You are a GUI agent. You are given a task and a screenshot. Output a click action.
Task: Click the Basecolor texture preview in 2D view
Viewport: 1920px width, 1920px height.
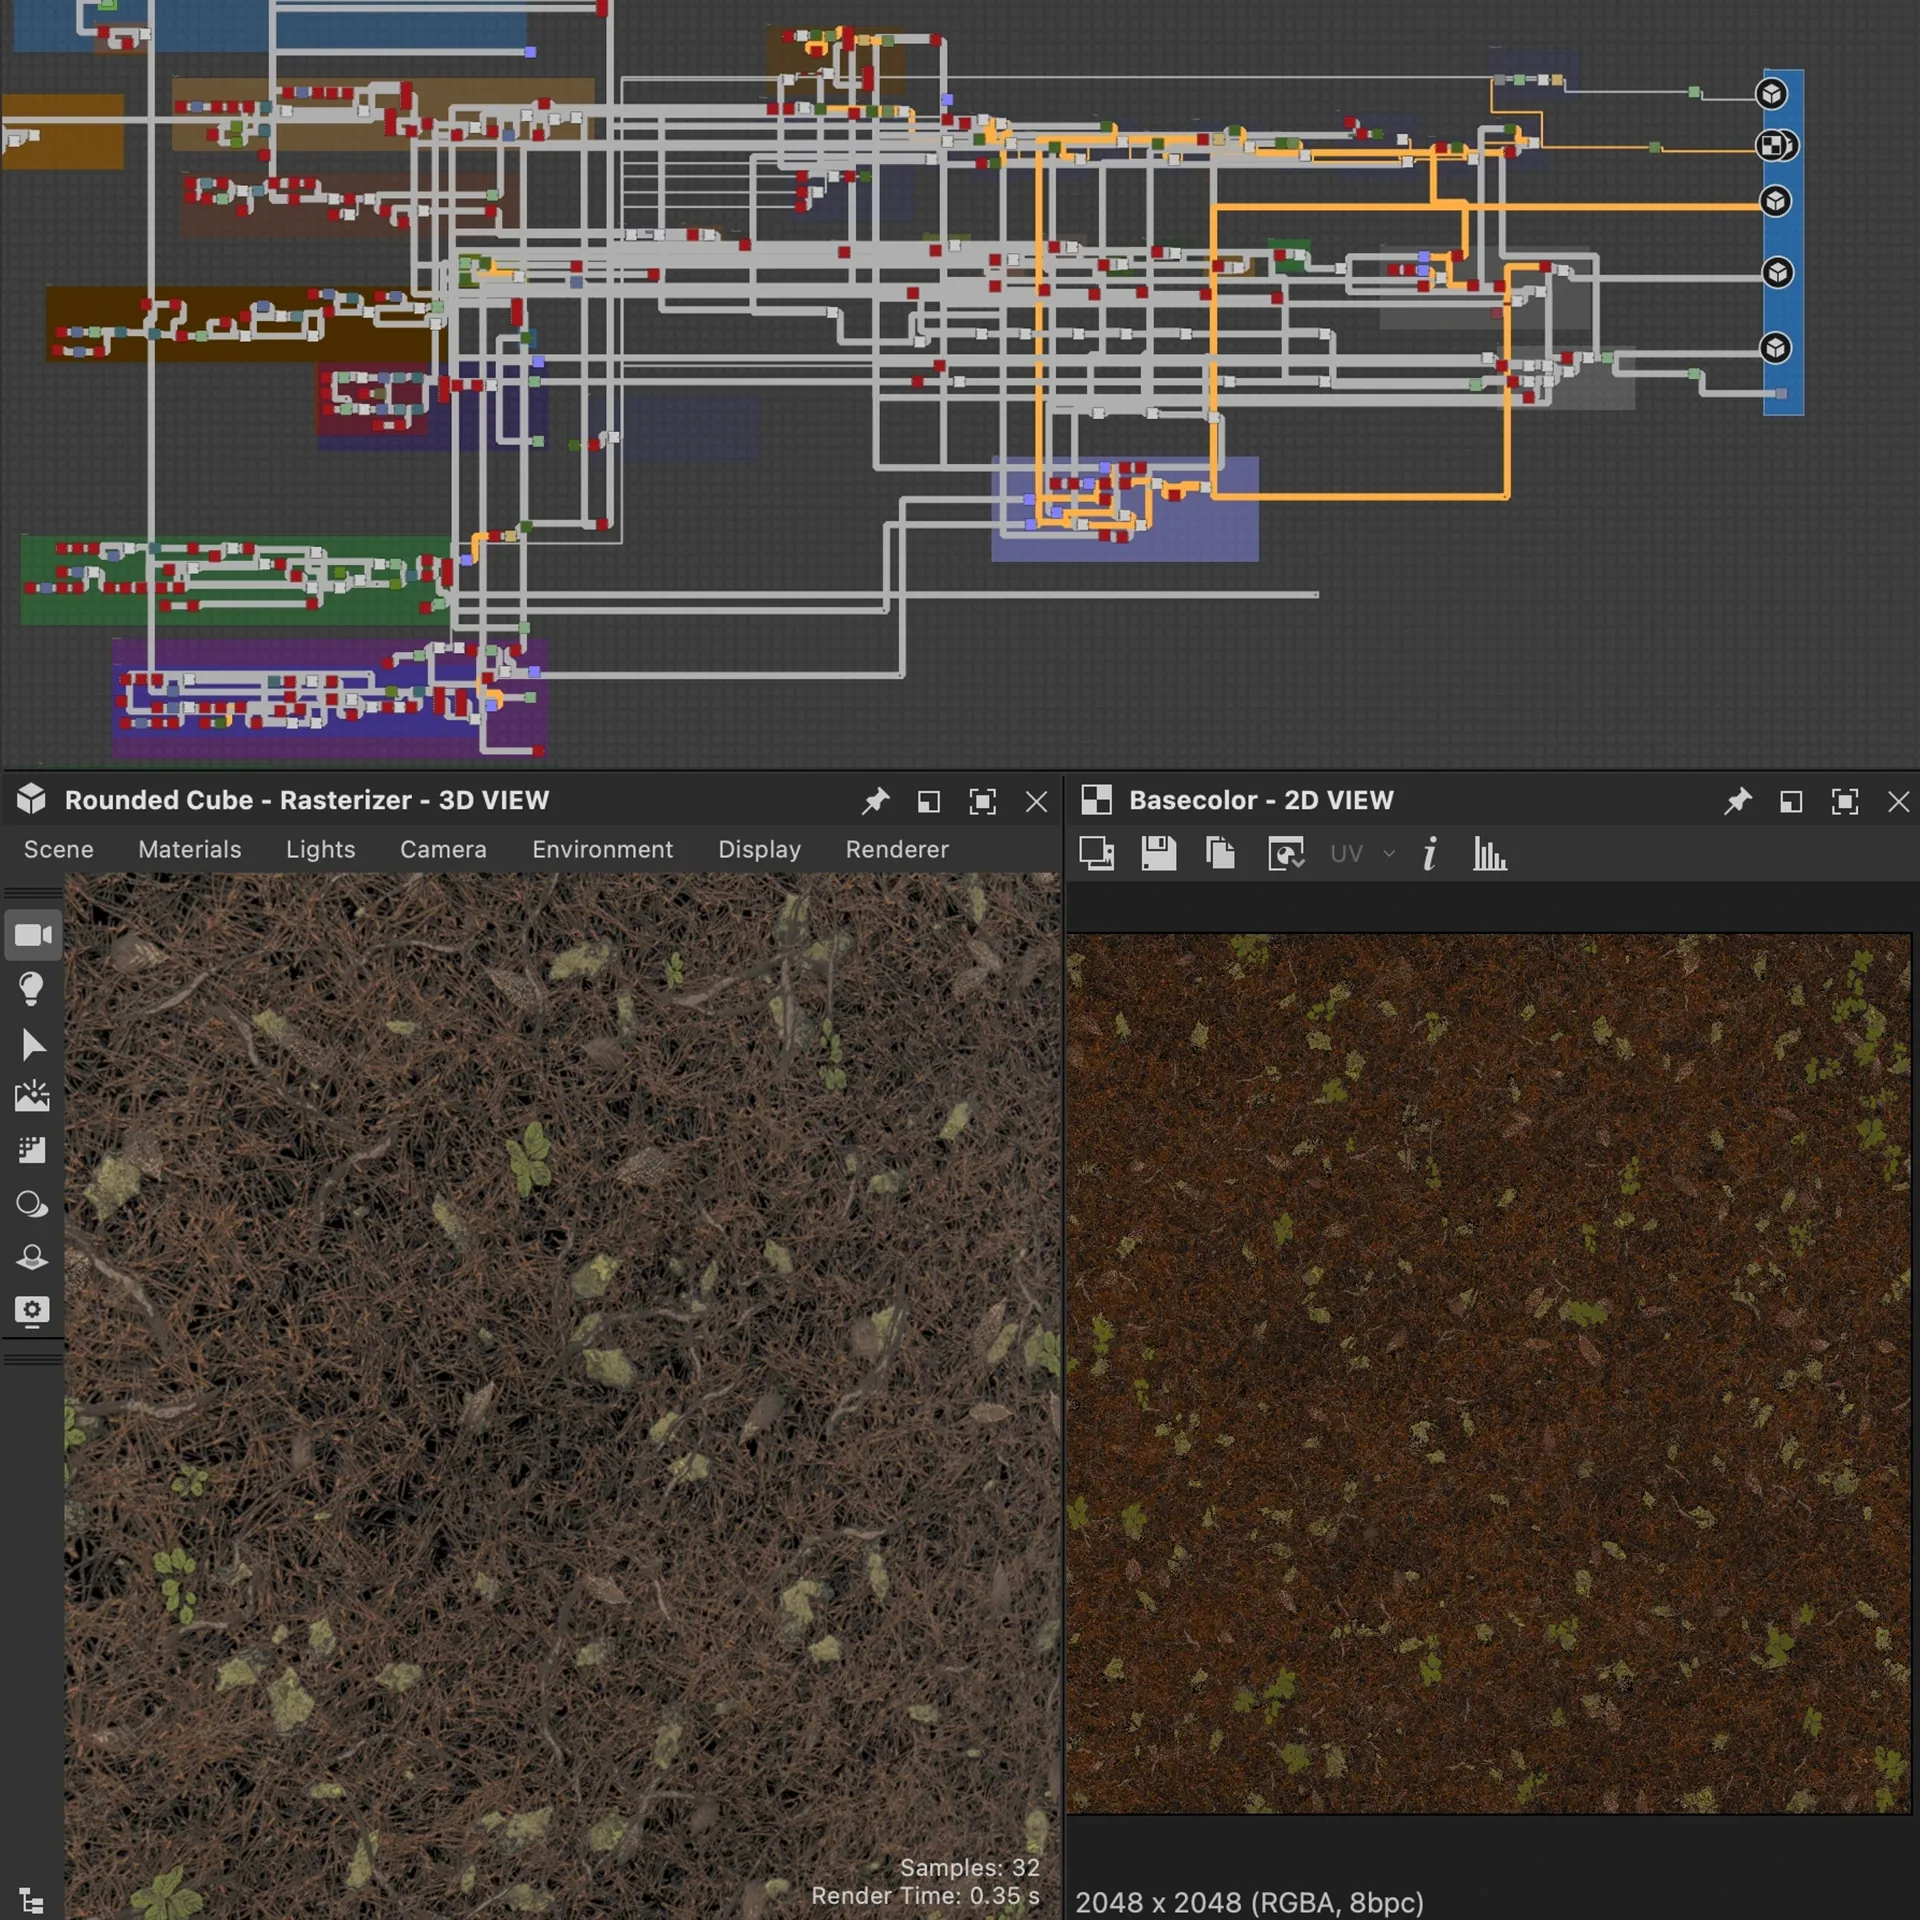[1488, 1373]
